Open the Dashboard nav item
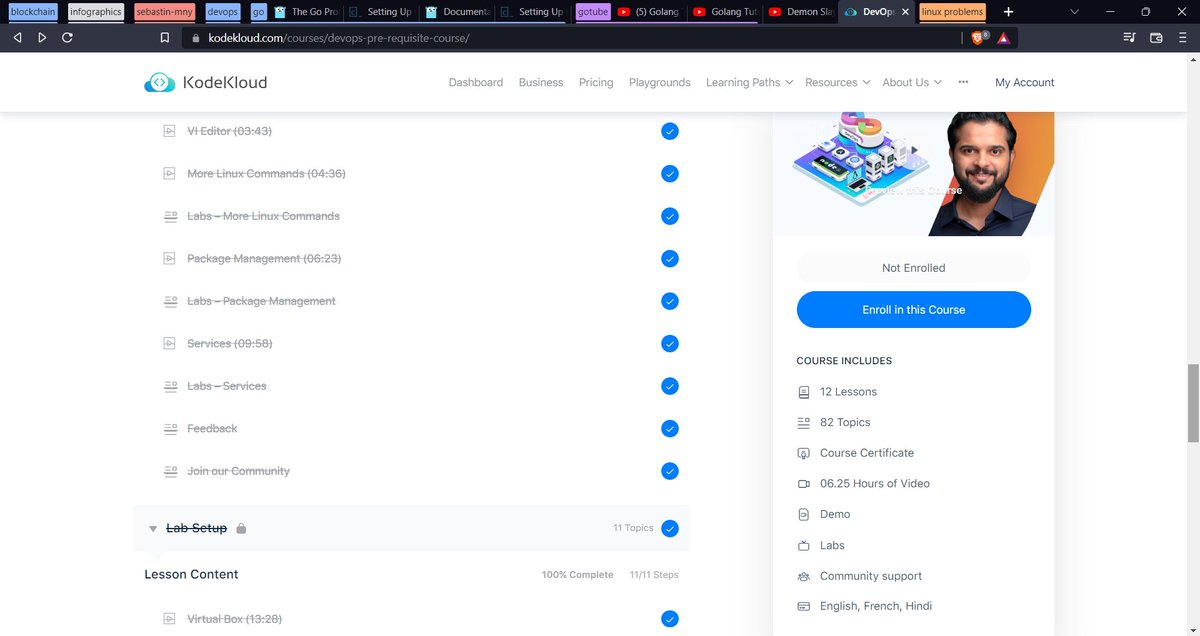Viewport: 1200px width, 636px height. tap(476, 82)
